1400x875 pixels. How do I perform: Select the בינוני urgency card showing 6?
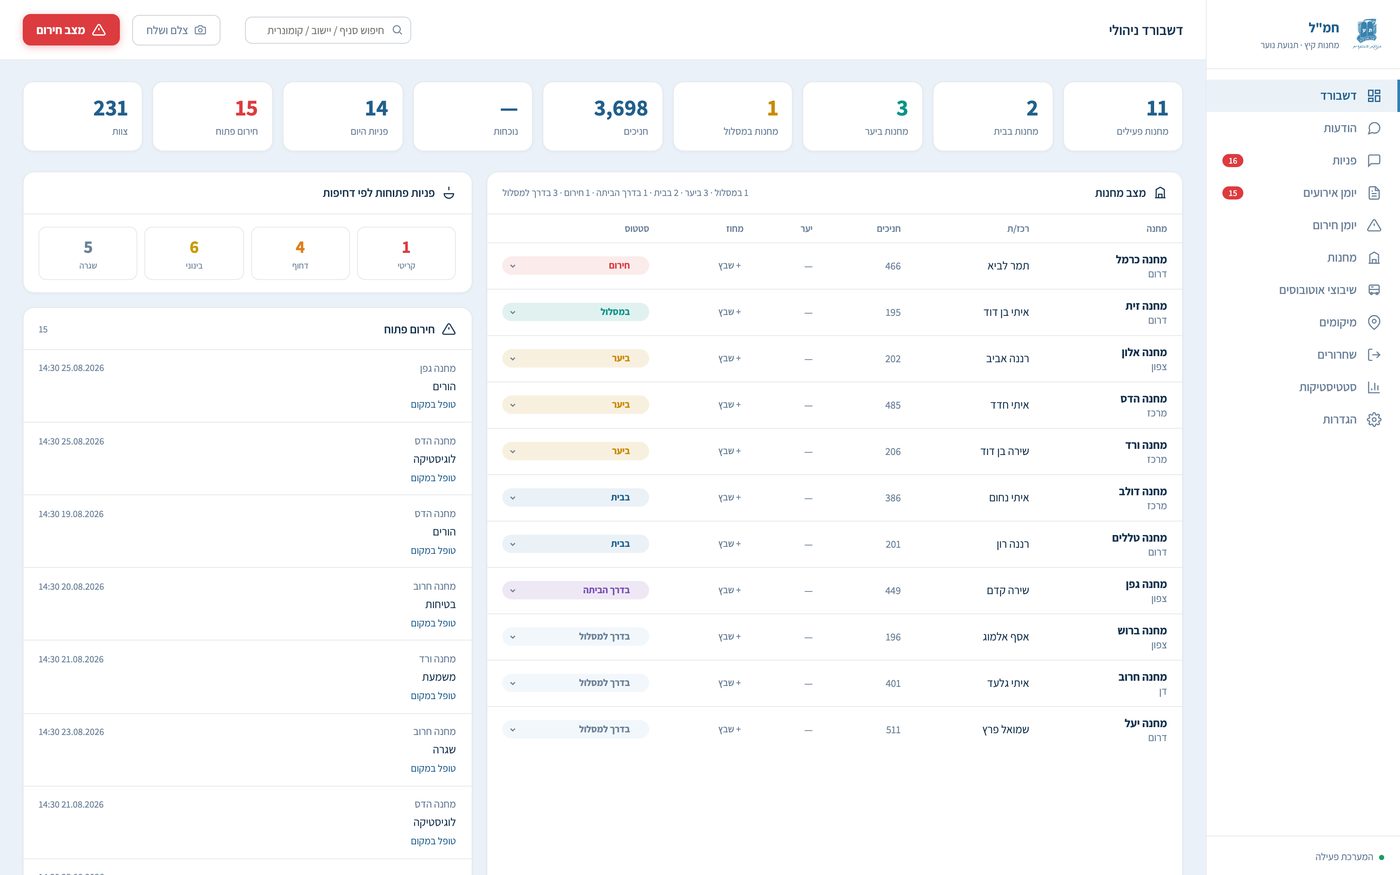click(194, 253)
